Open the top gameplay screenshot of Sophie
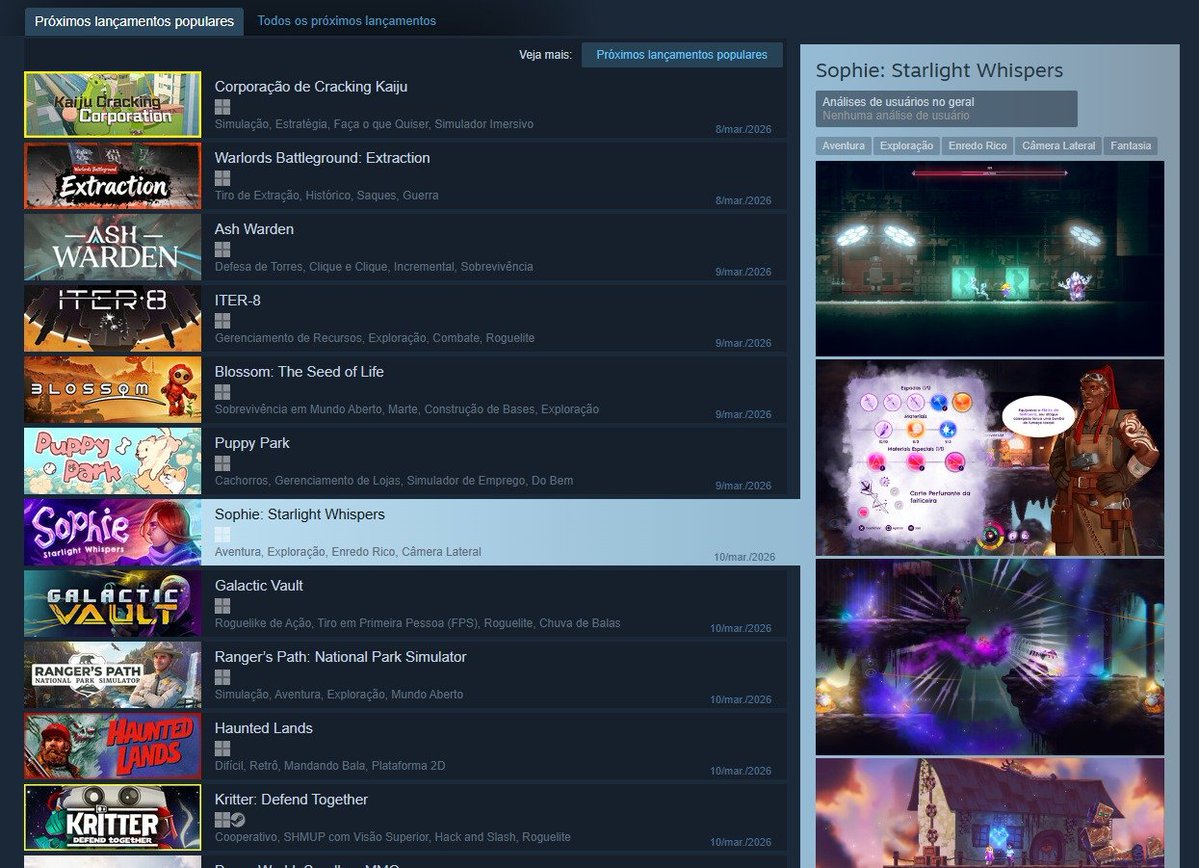This screenshot has height=868, width=1199. point(990,258)
